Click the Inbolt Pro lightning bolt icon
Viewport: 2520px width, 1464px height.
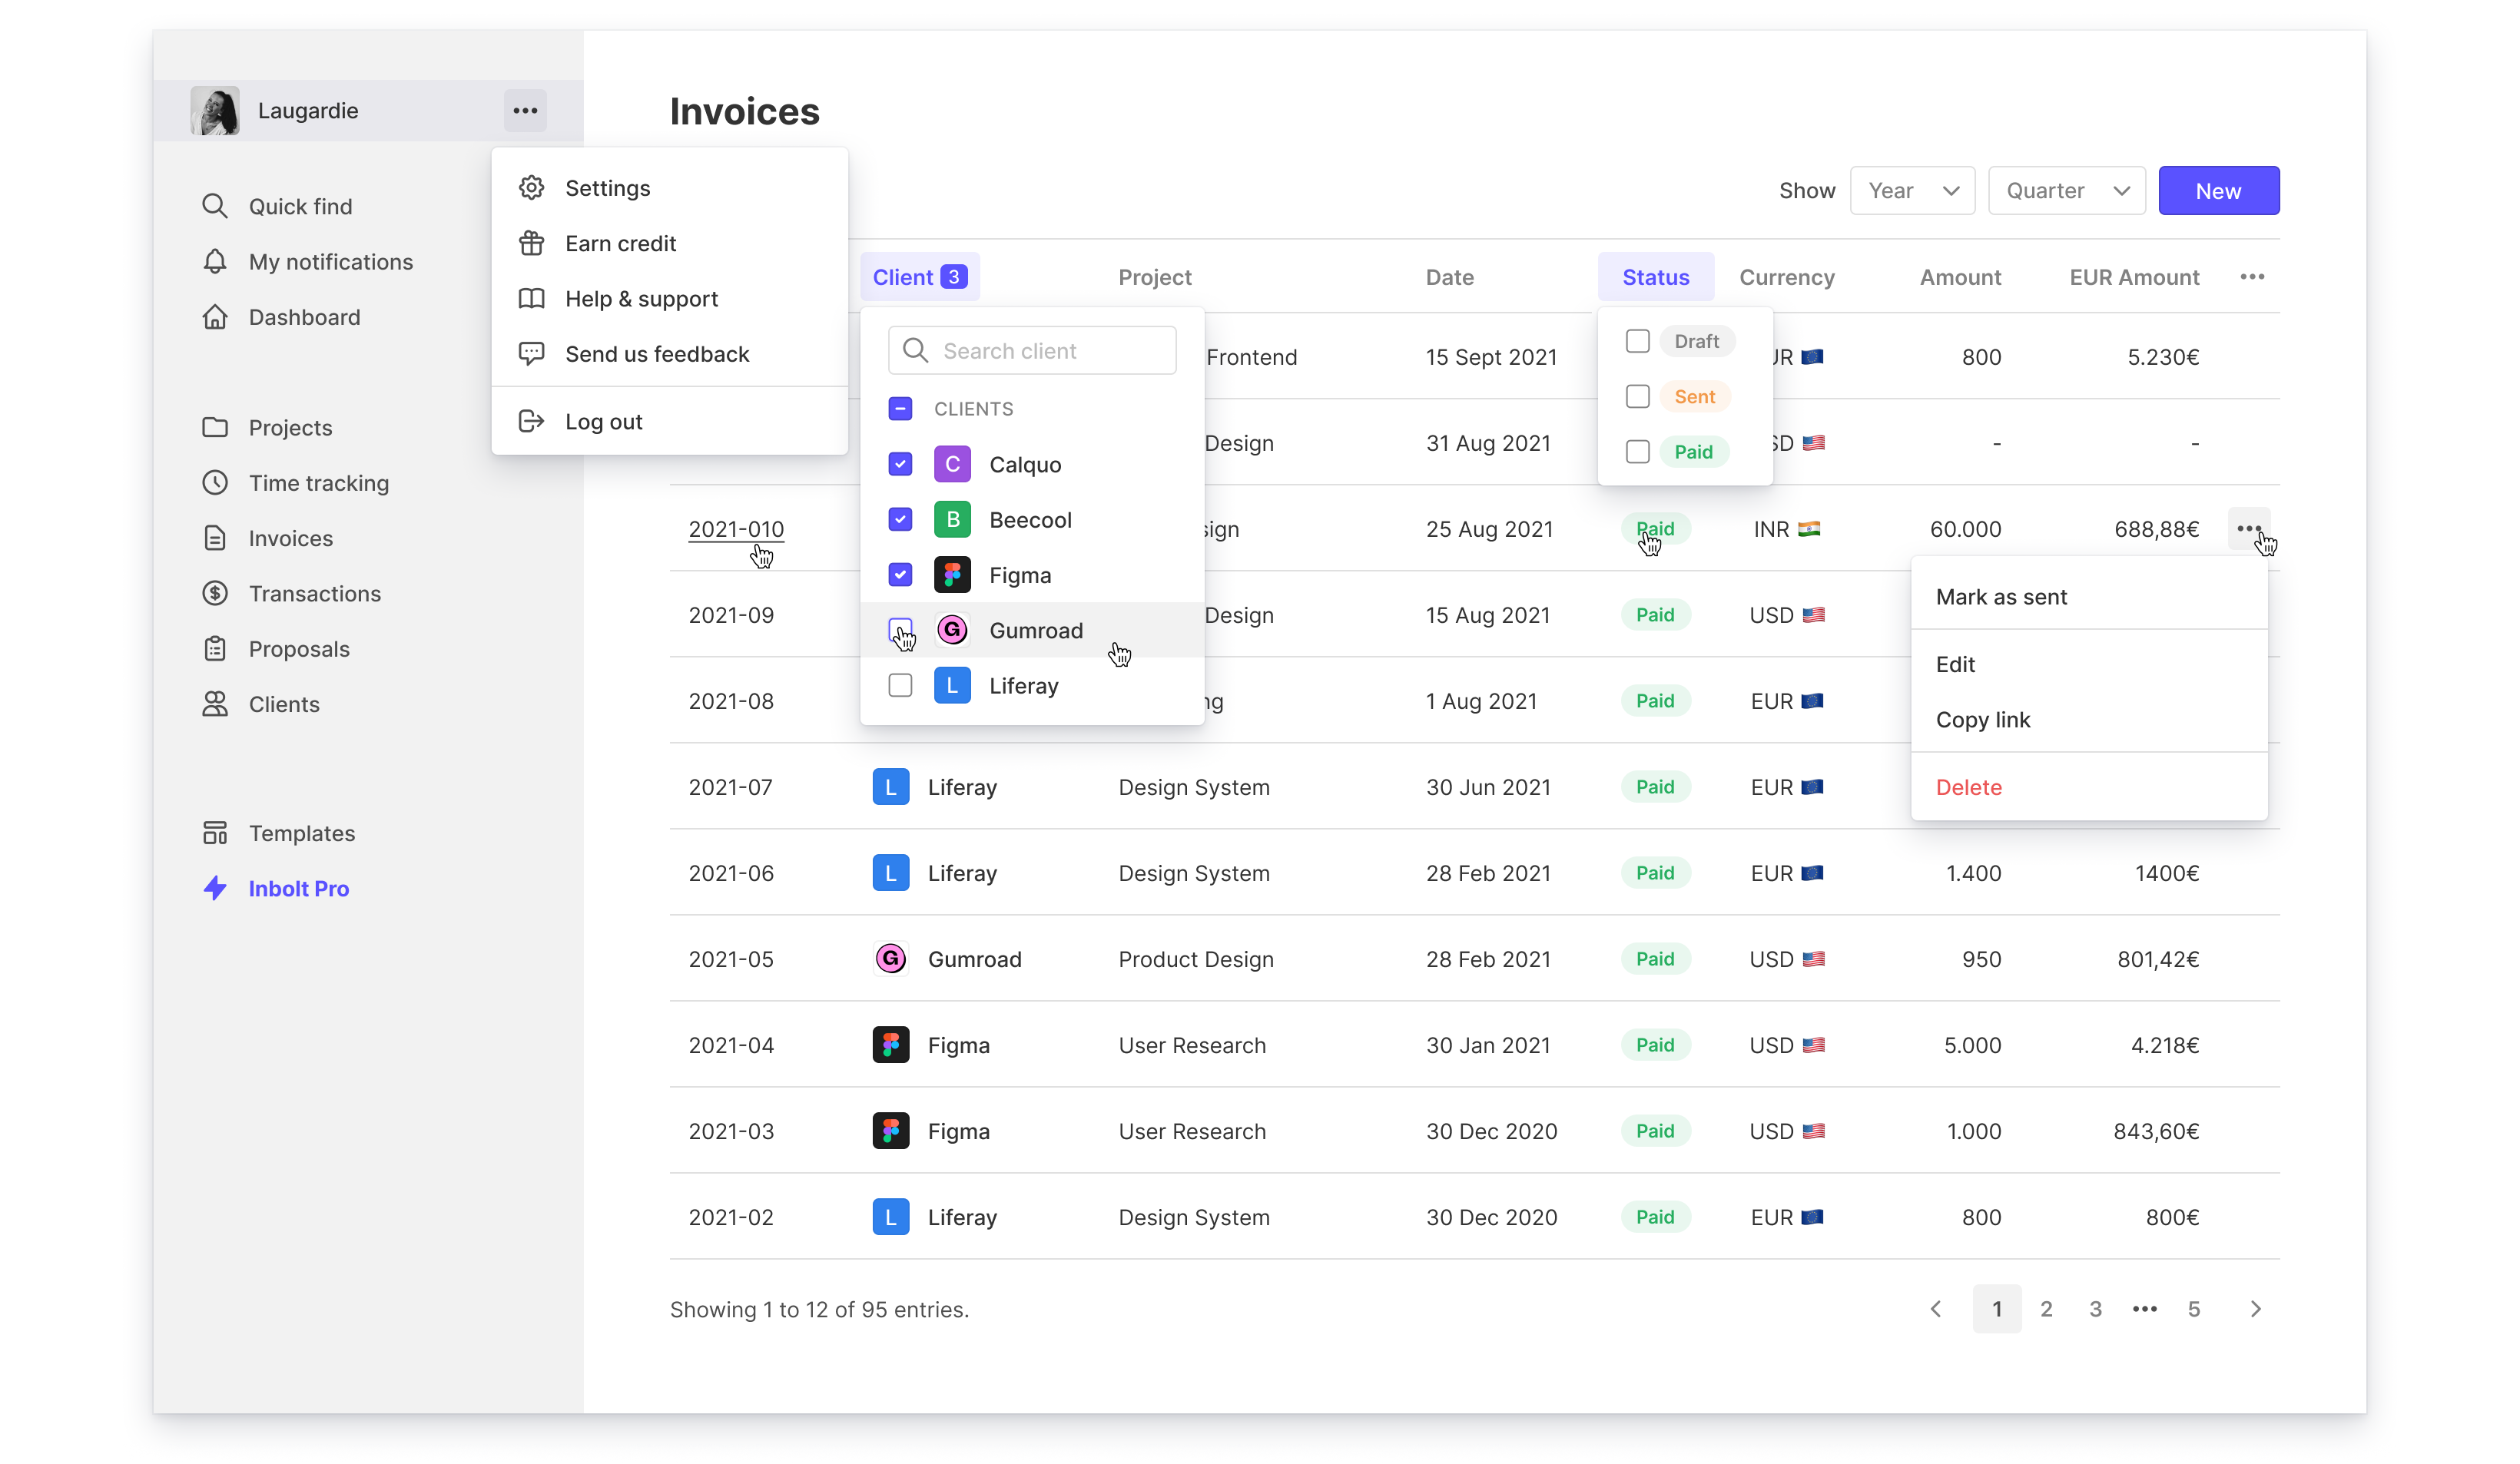point(214,887)
